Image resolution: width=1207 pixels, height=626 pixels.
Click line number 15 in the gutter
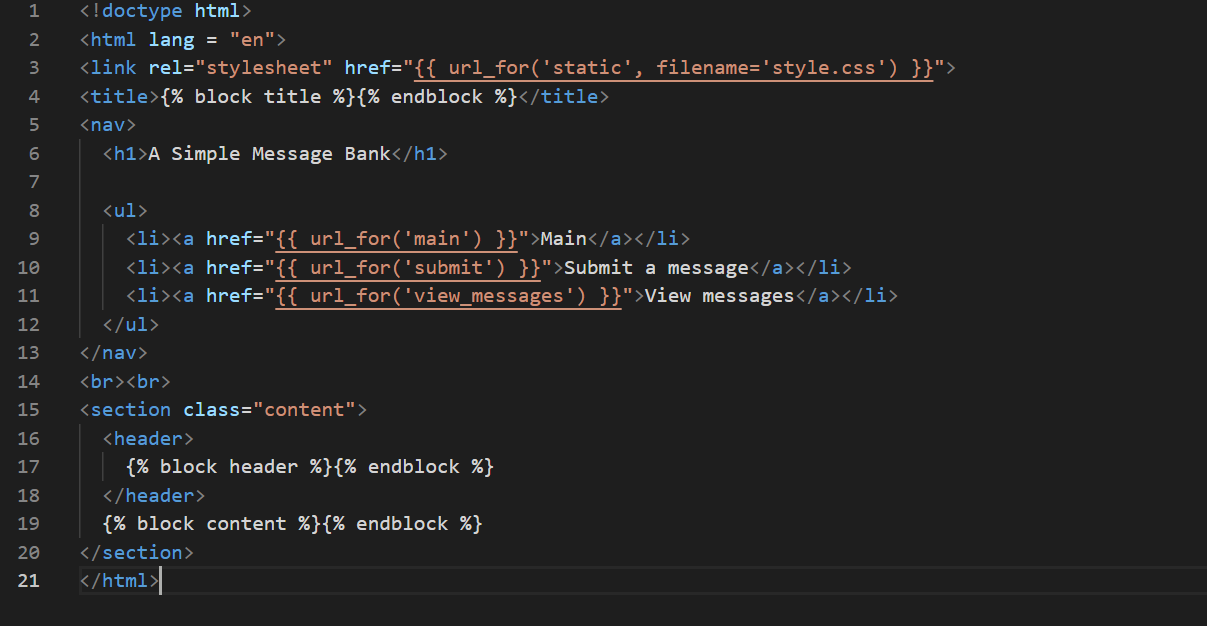[x=29, y=410]
